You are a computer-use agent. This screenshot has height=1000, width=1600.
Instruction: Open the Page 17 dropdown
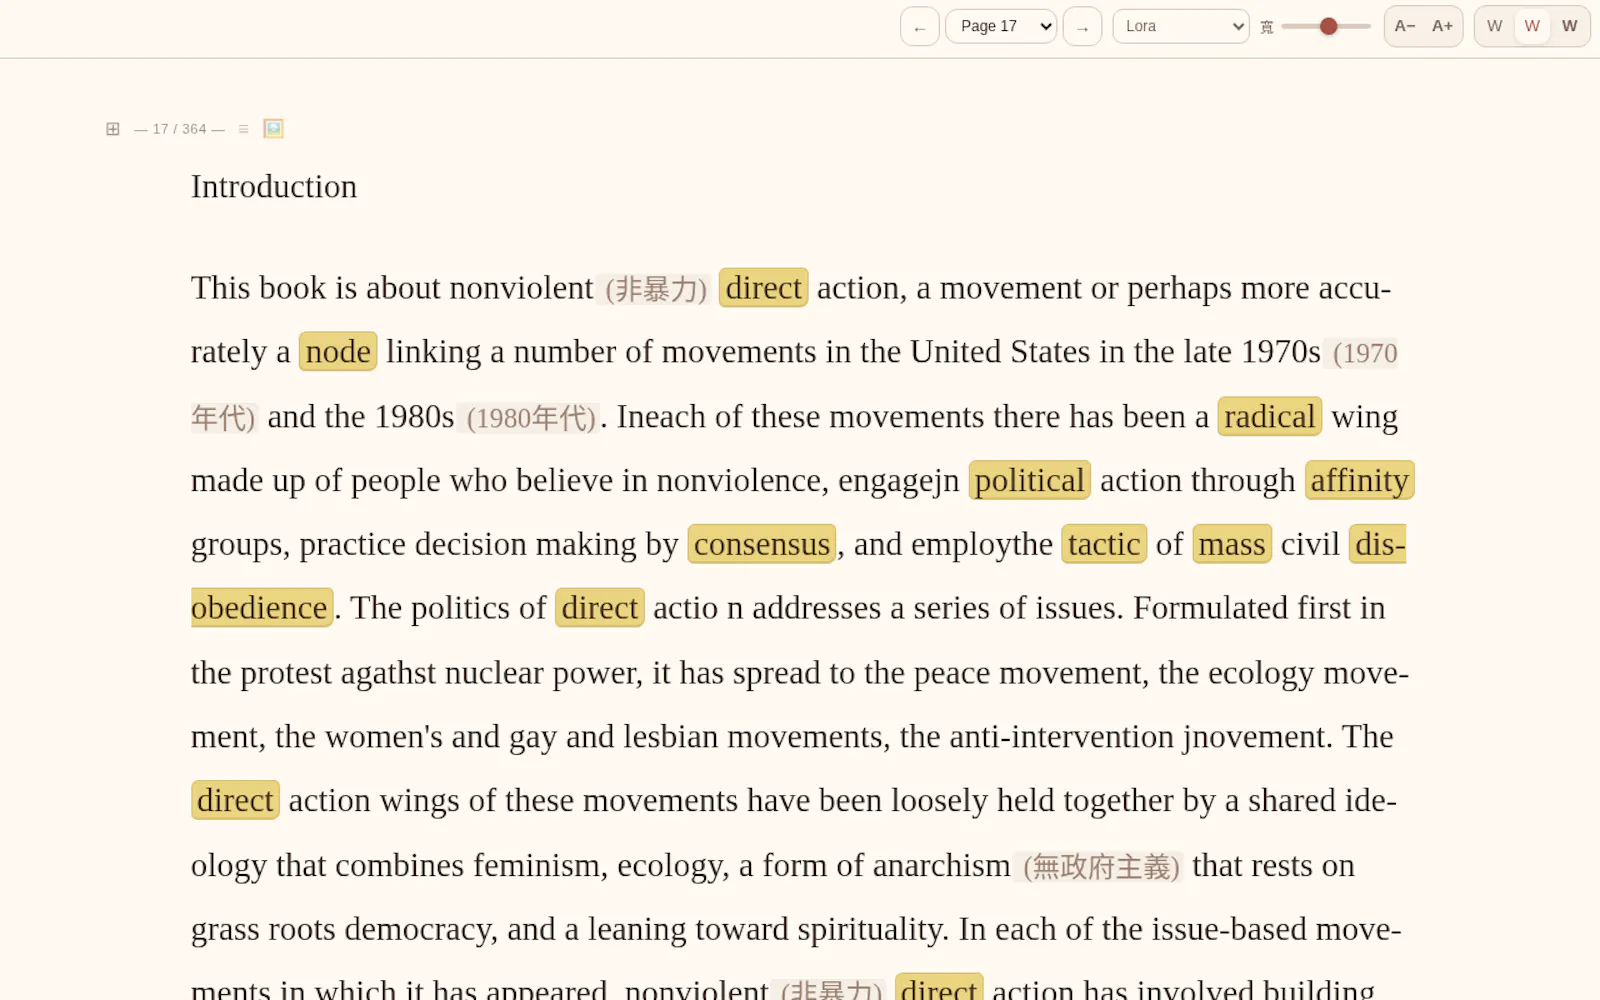click(1001, 27)
